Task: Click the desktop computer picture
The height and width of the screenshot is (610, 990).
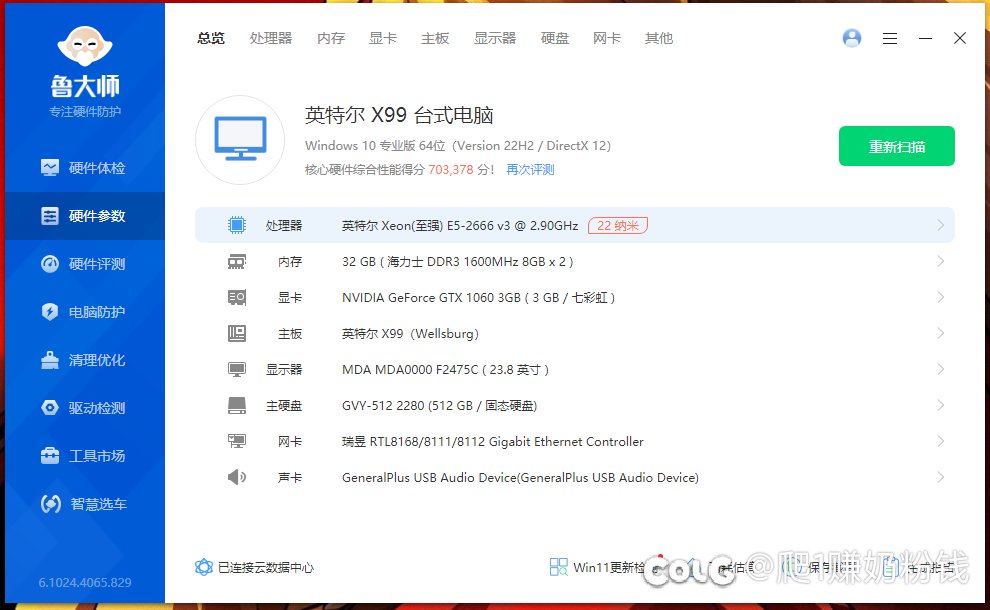Action: [240, 140]
